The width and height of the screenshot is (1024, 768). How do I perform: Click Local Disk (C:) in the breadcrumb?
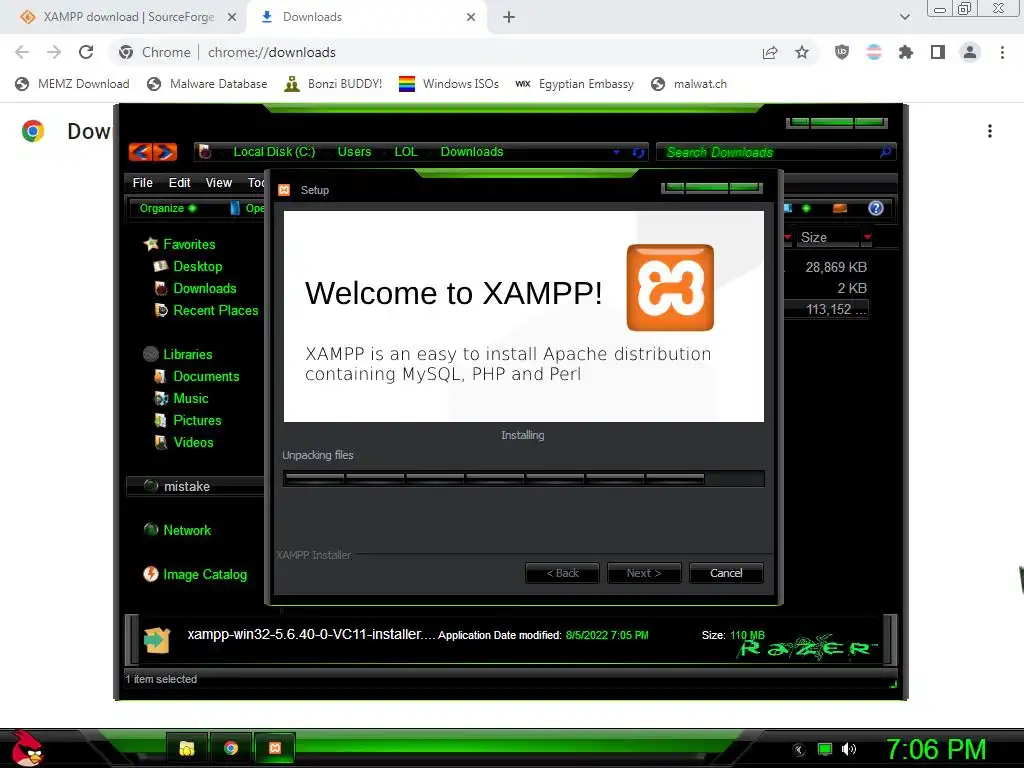click(274, 152)
